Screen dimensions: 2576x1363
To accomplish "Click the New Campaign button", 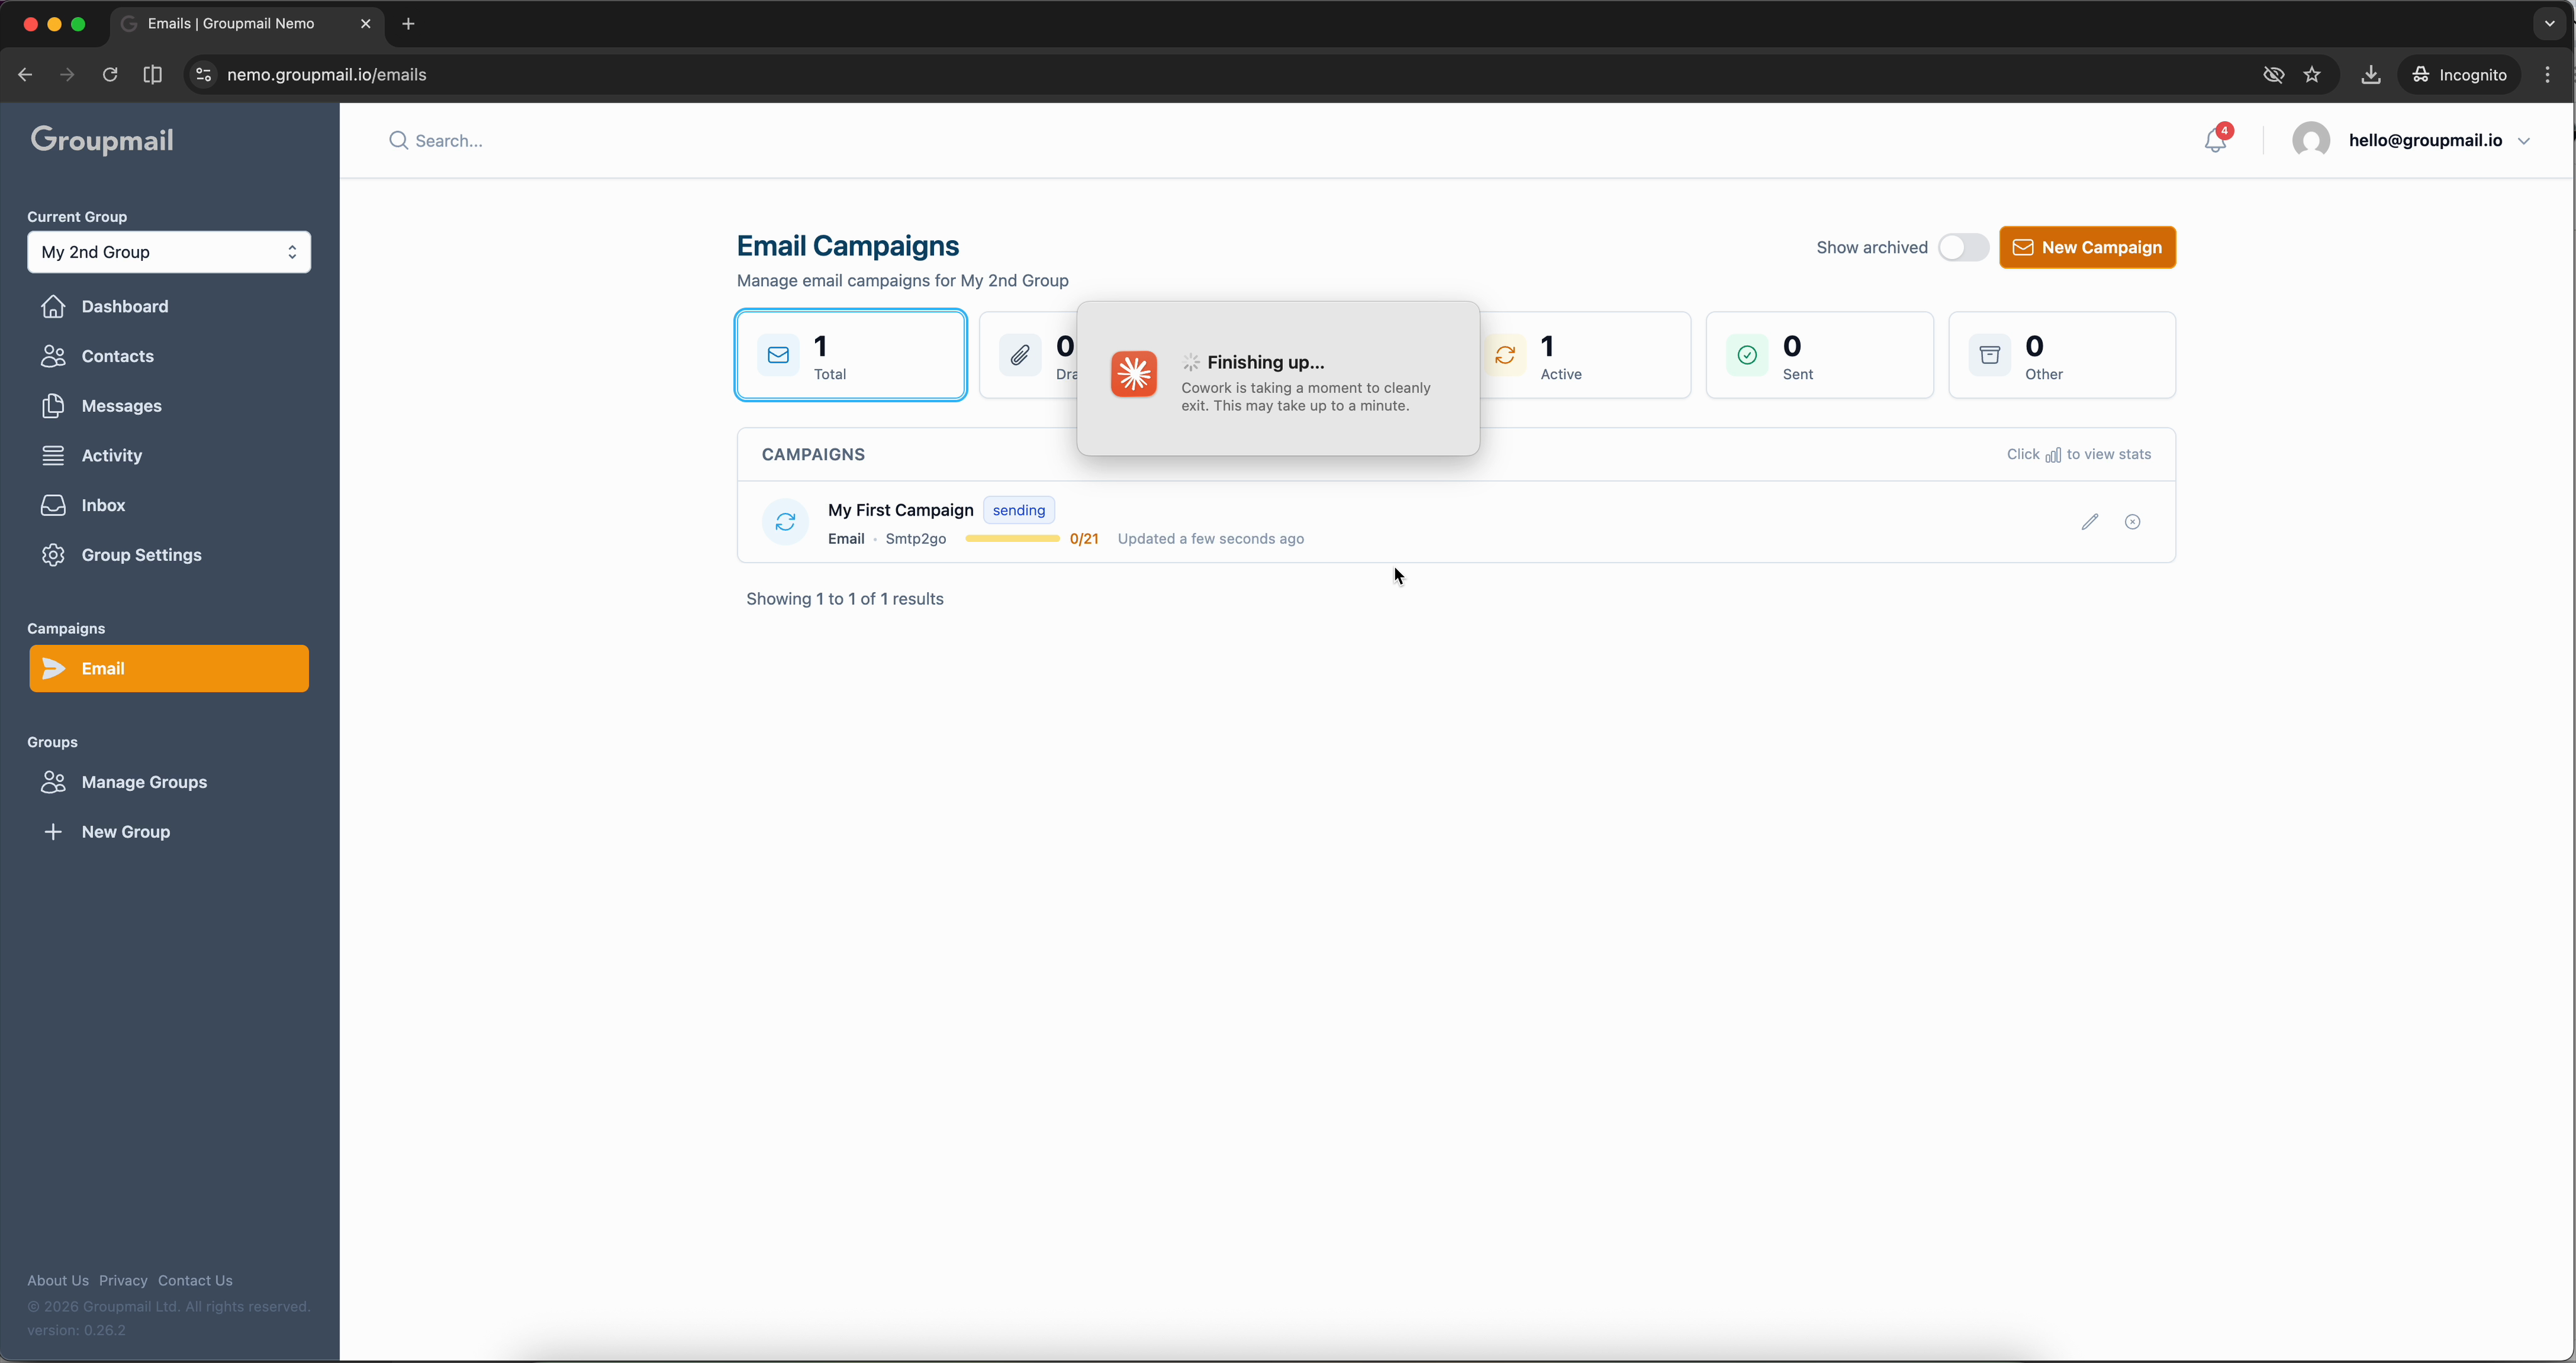I will (2087, 248).
